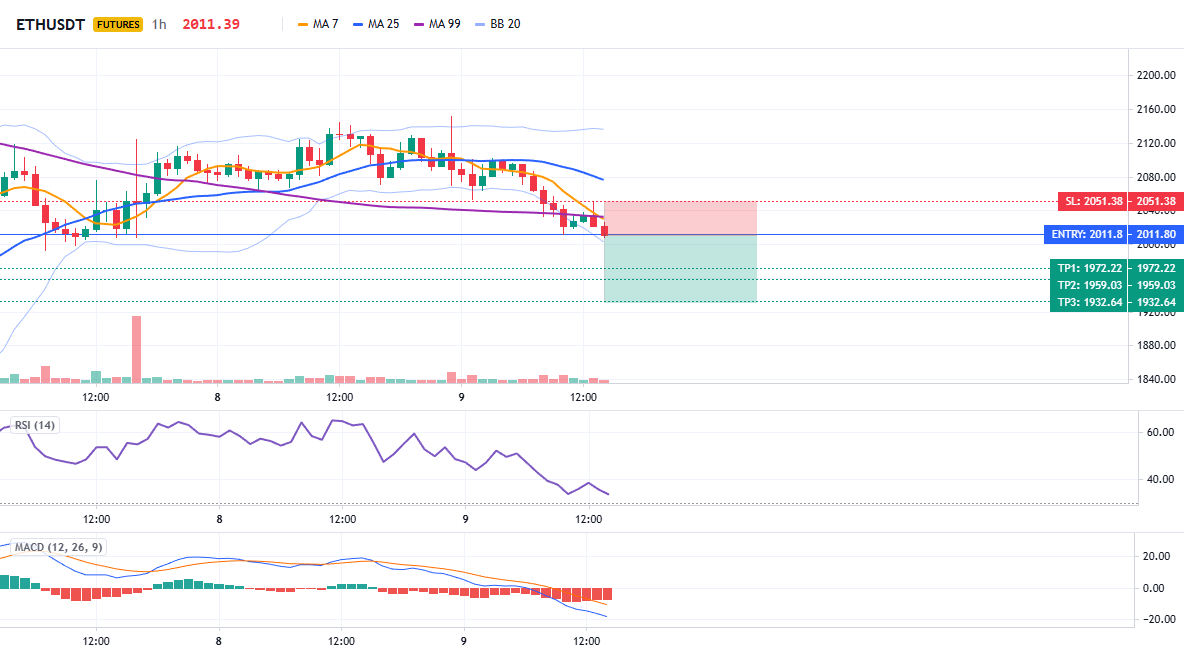
Task: Click the 20.00 MACD axis label
Action: coord(1158,556)
